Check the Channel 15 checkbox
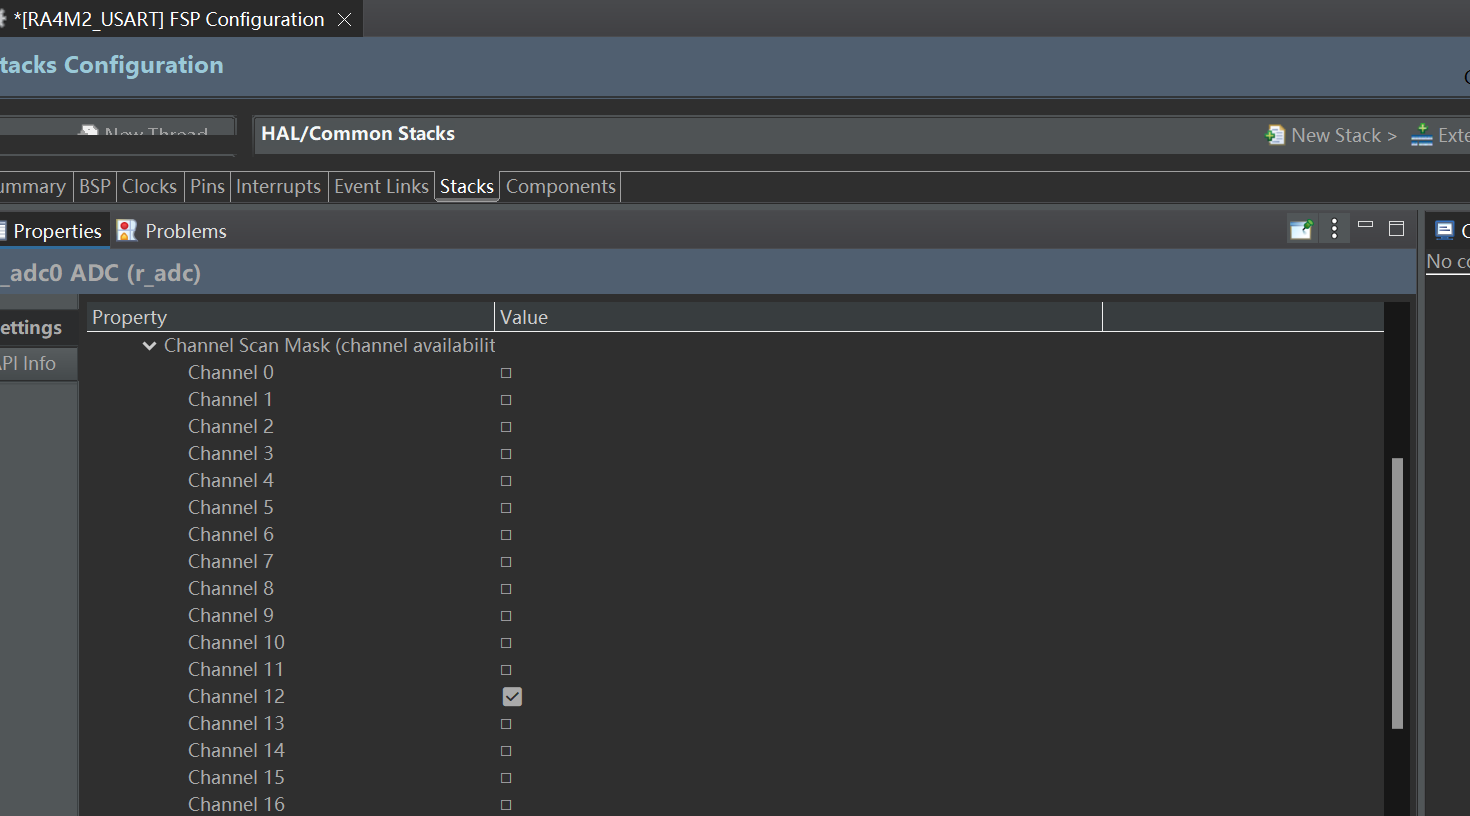1470x816 pixels. point(506,778)
